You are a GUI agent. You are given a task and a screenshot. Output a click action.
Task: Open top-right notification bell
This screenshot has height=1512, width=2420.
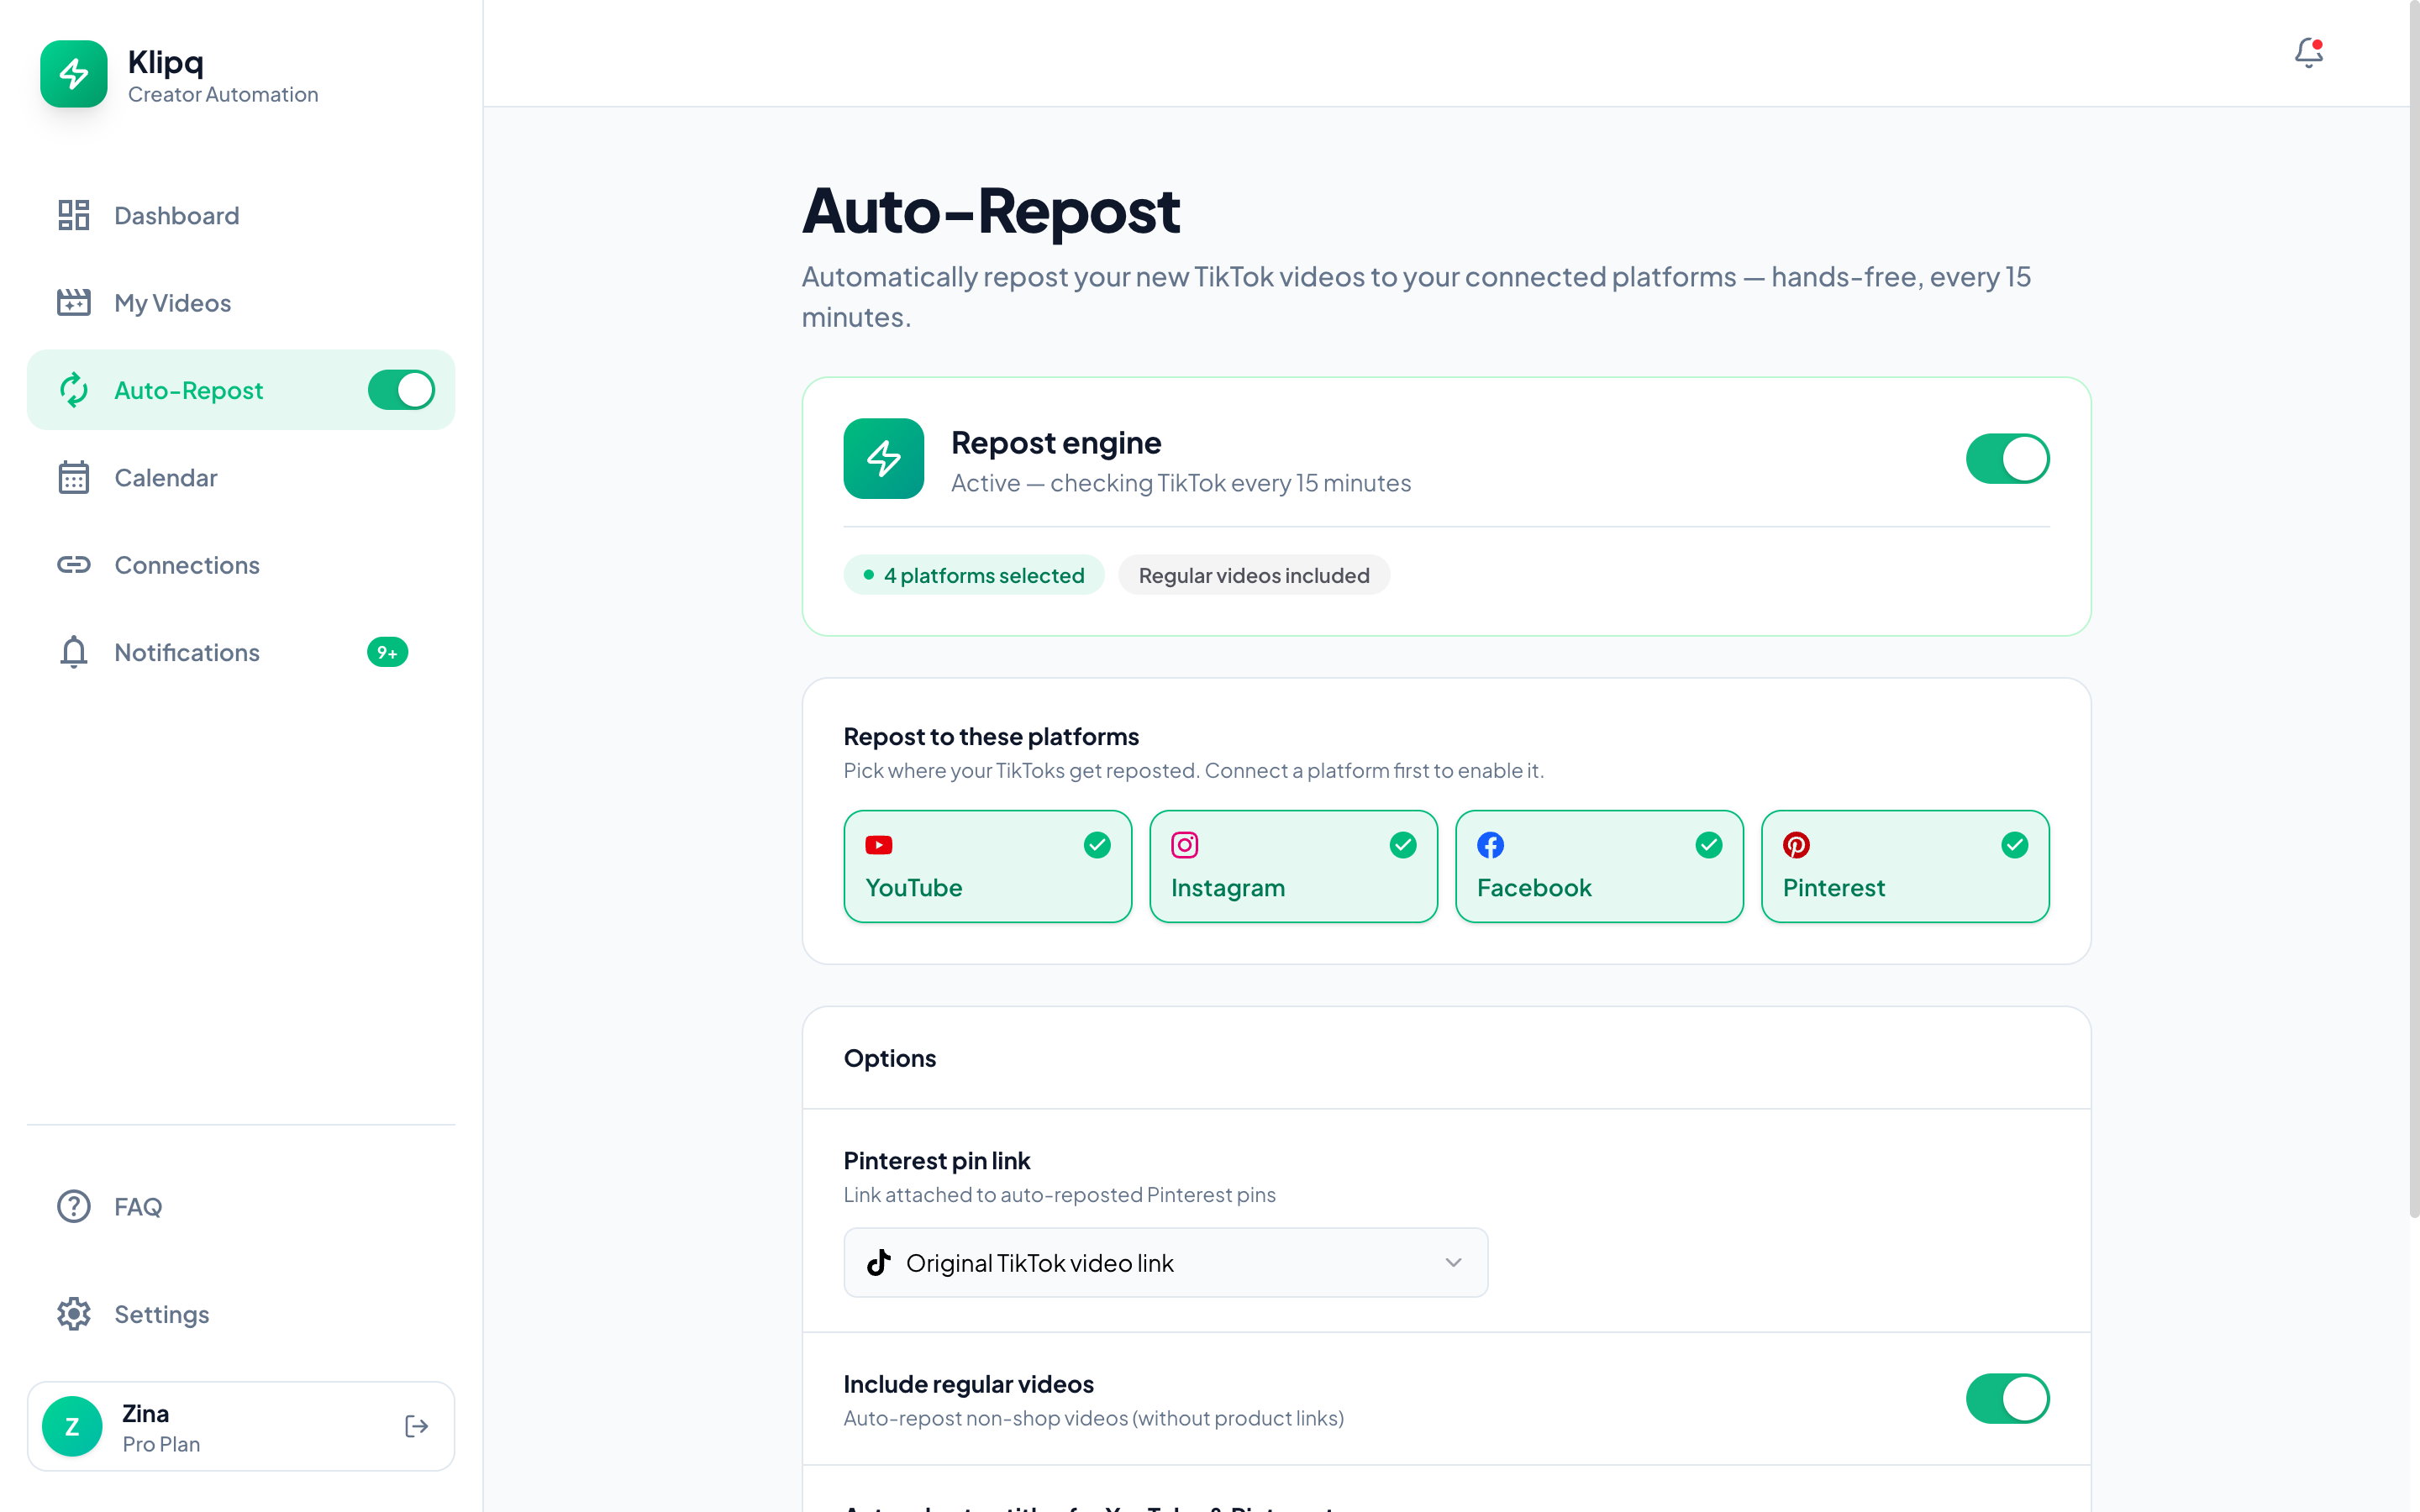[2308, 52]
